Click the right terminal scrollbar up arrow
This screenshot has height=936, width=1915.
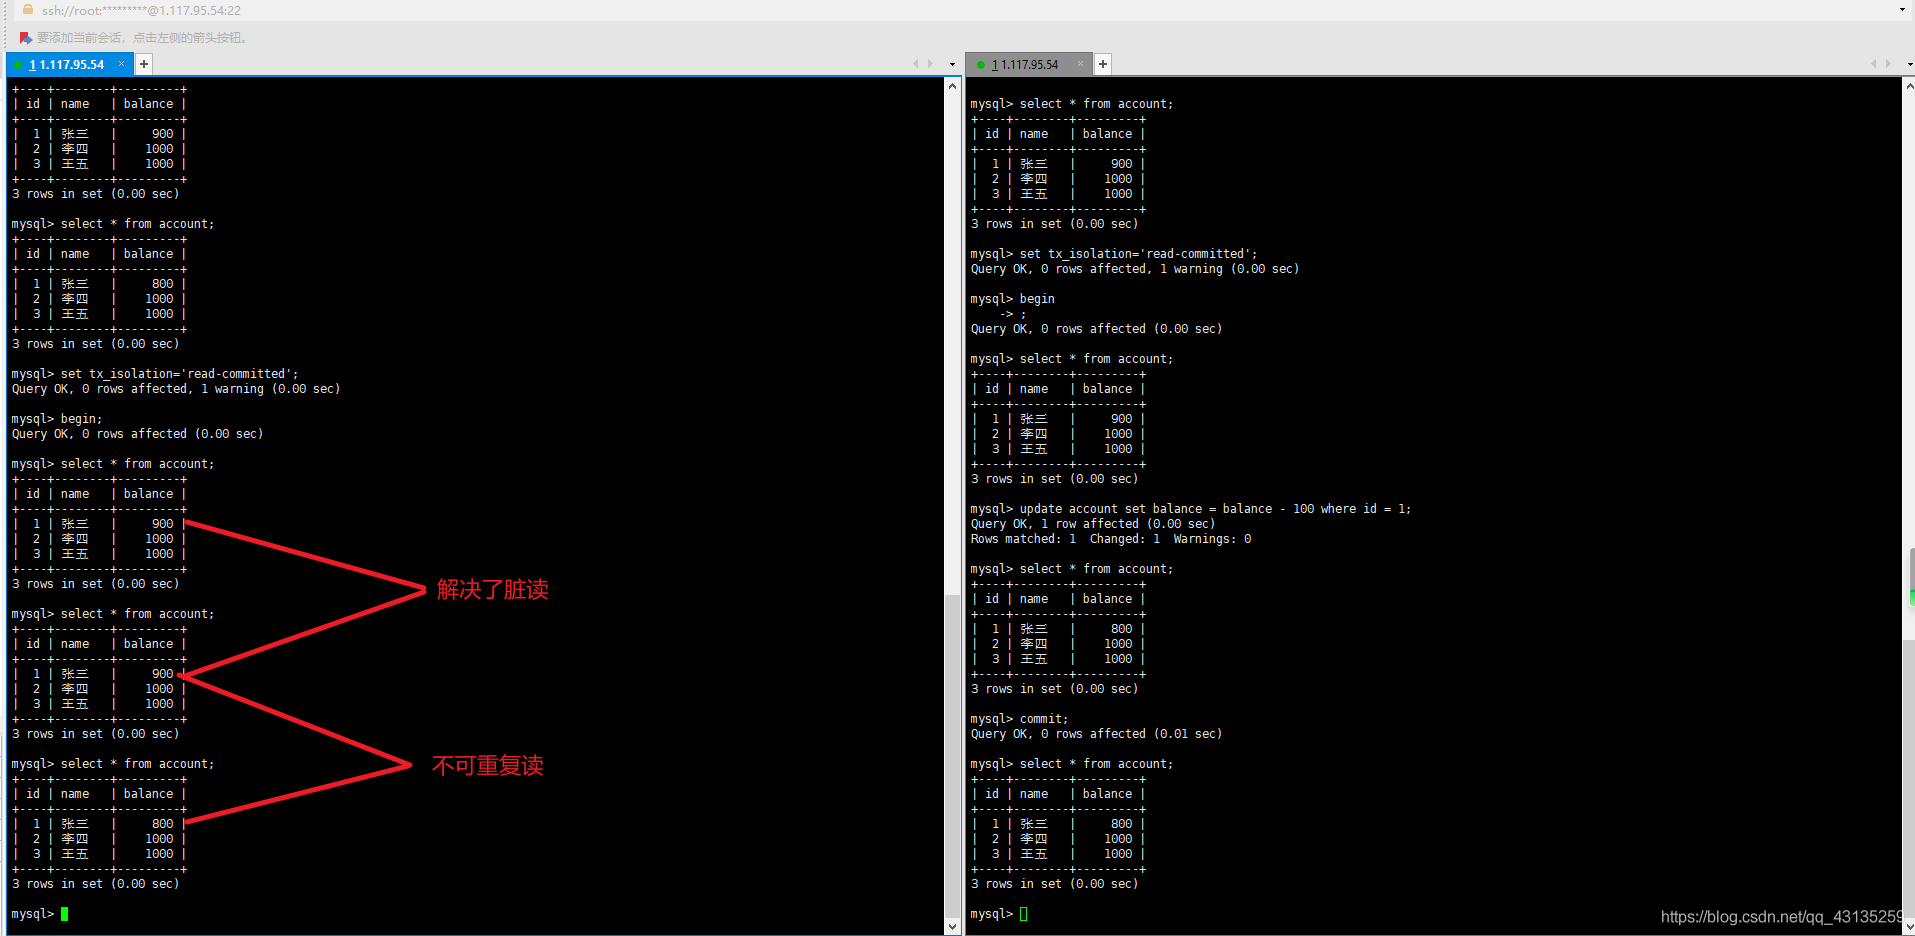coord(1909,86)
